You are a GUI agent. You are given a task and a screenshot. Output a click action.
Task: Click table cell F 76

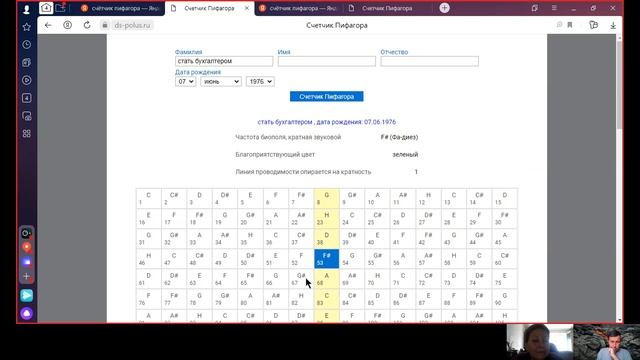149,299
